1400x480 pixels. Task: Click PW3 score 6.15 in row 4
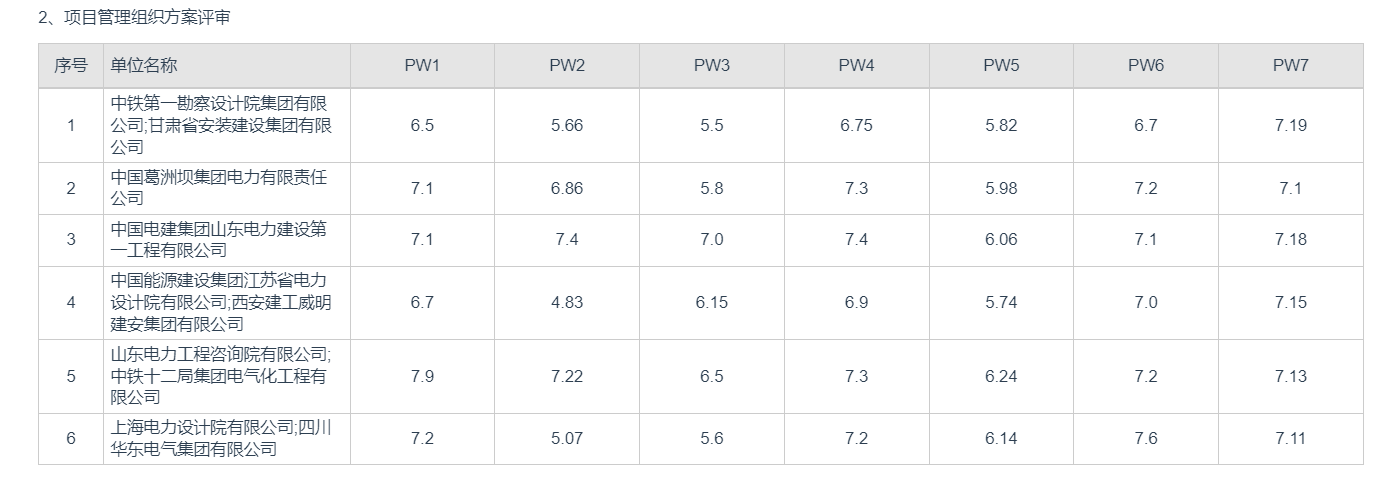pyautogui.click(x=711, y=302)
